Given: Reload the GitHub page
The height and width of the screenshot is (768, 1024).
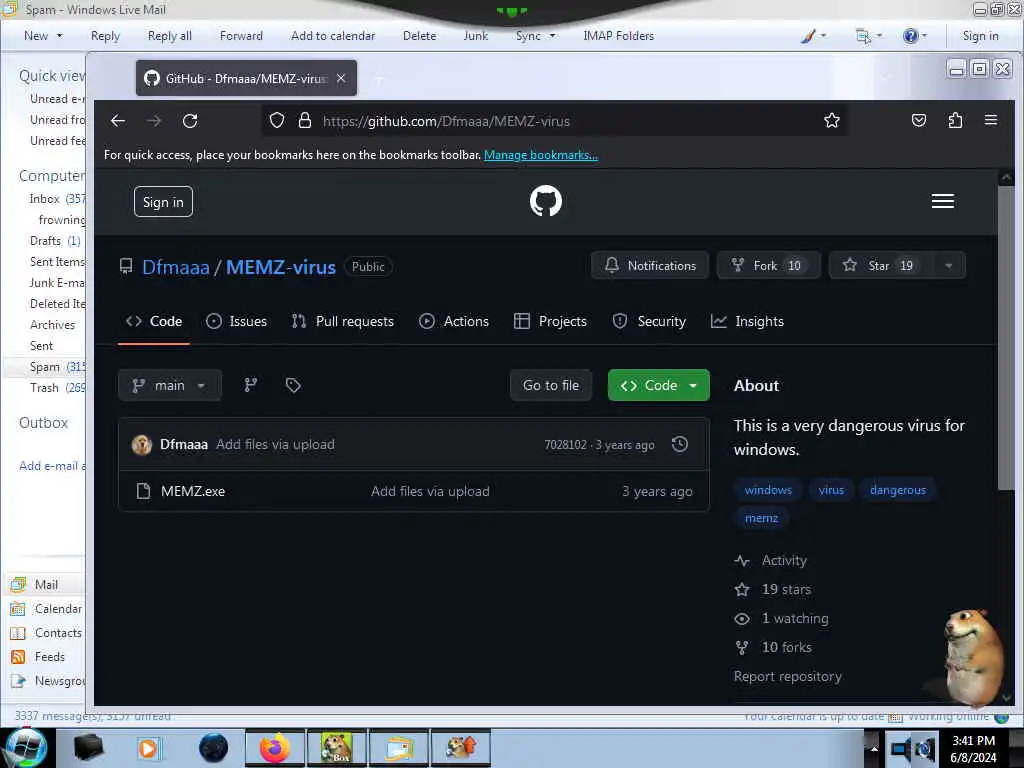Looking at the screenshot, I should pos(190,121).
